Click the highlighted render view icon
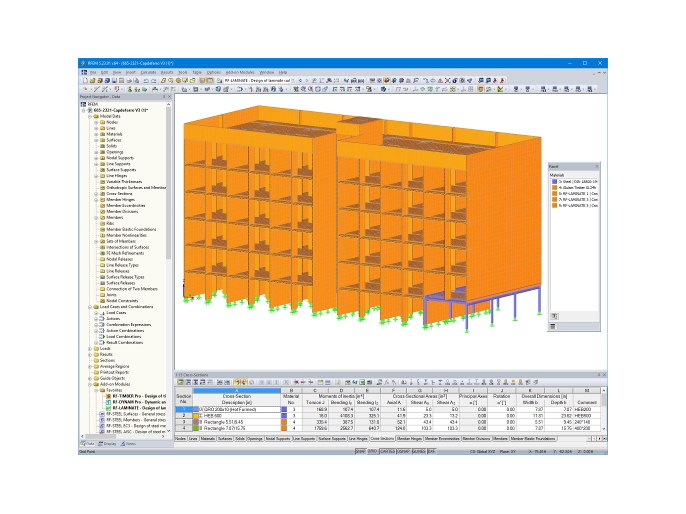 click(387, 80)
